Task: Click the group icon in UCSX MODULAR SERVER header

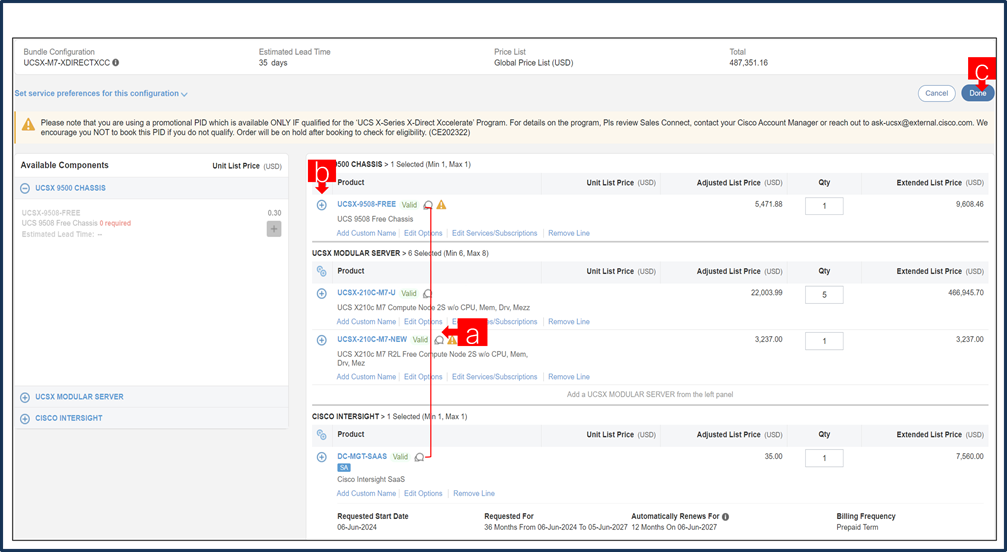Action: coord(322,272)
